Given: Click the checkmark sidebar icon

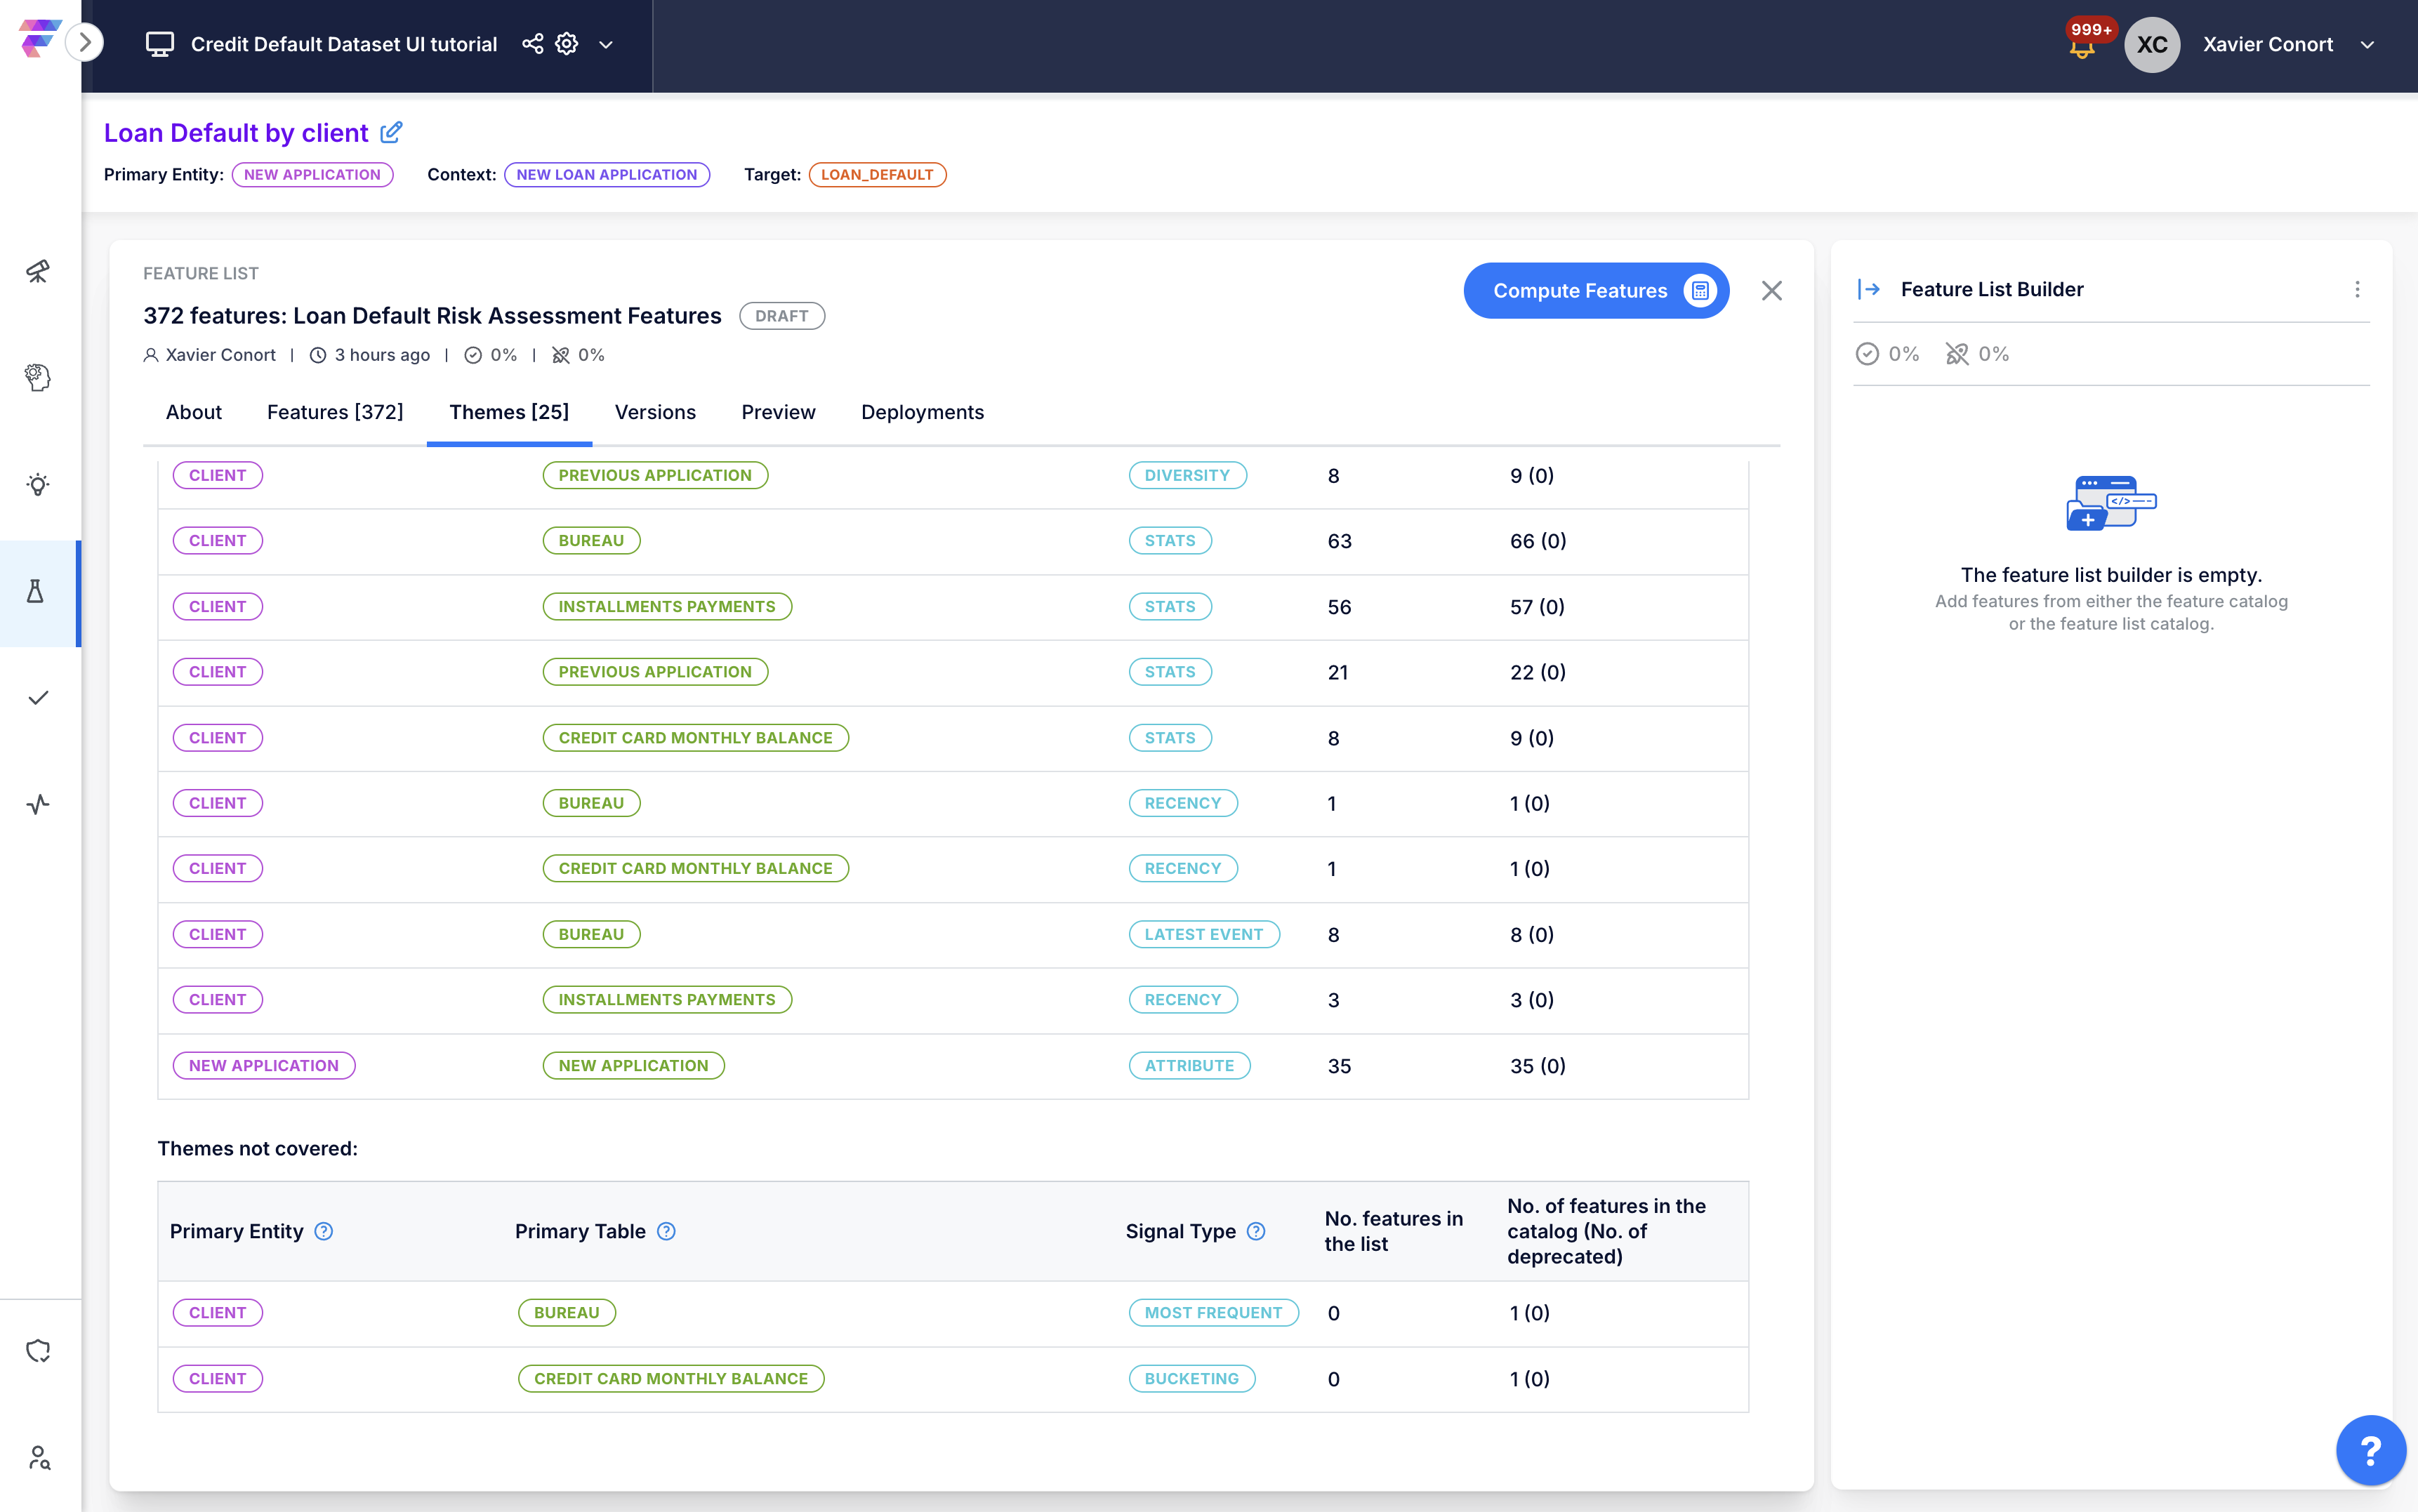Looking at the screenshot, I should click(x=38, y=698).
